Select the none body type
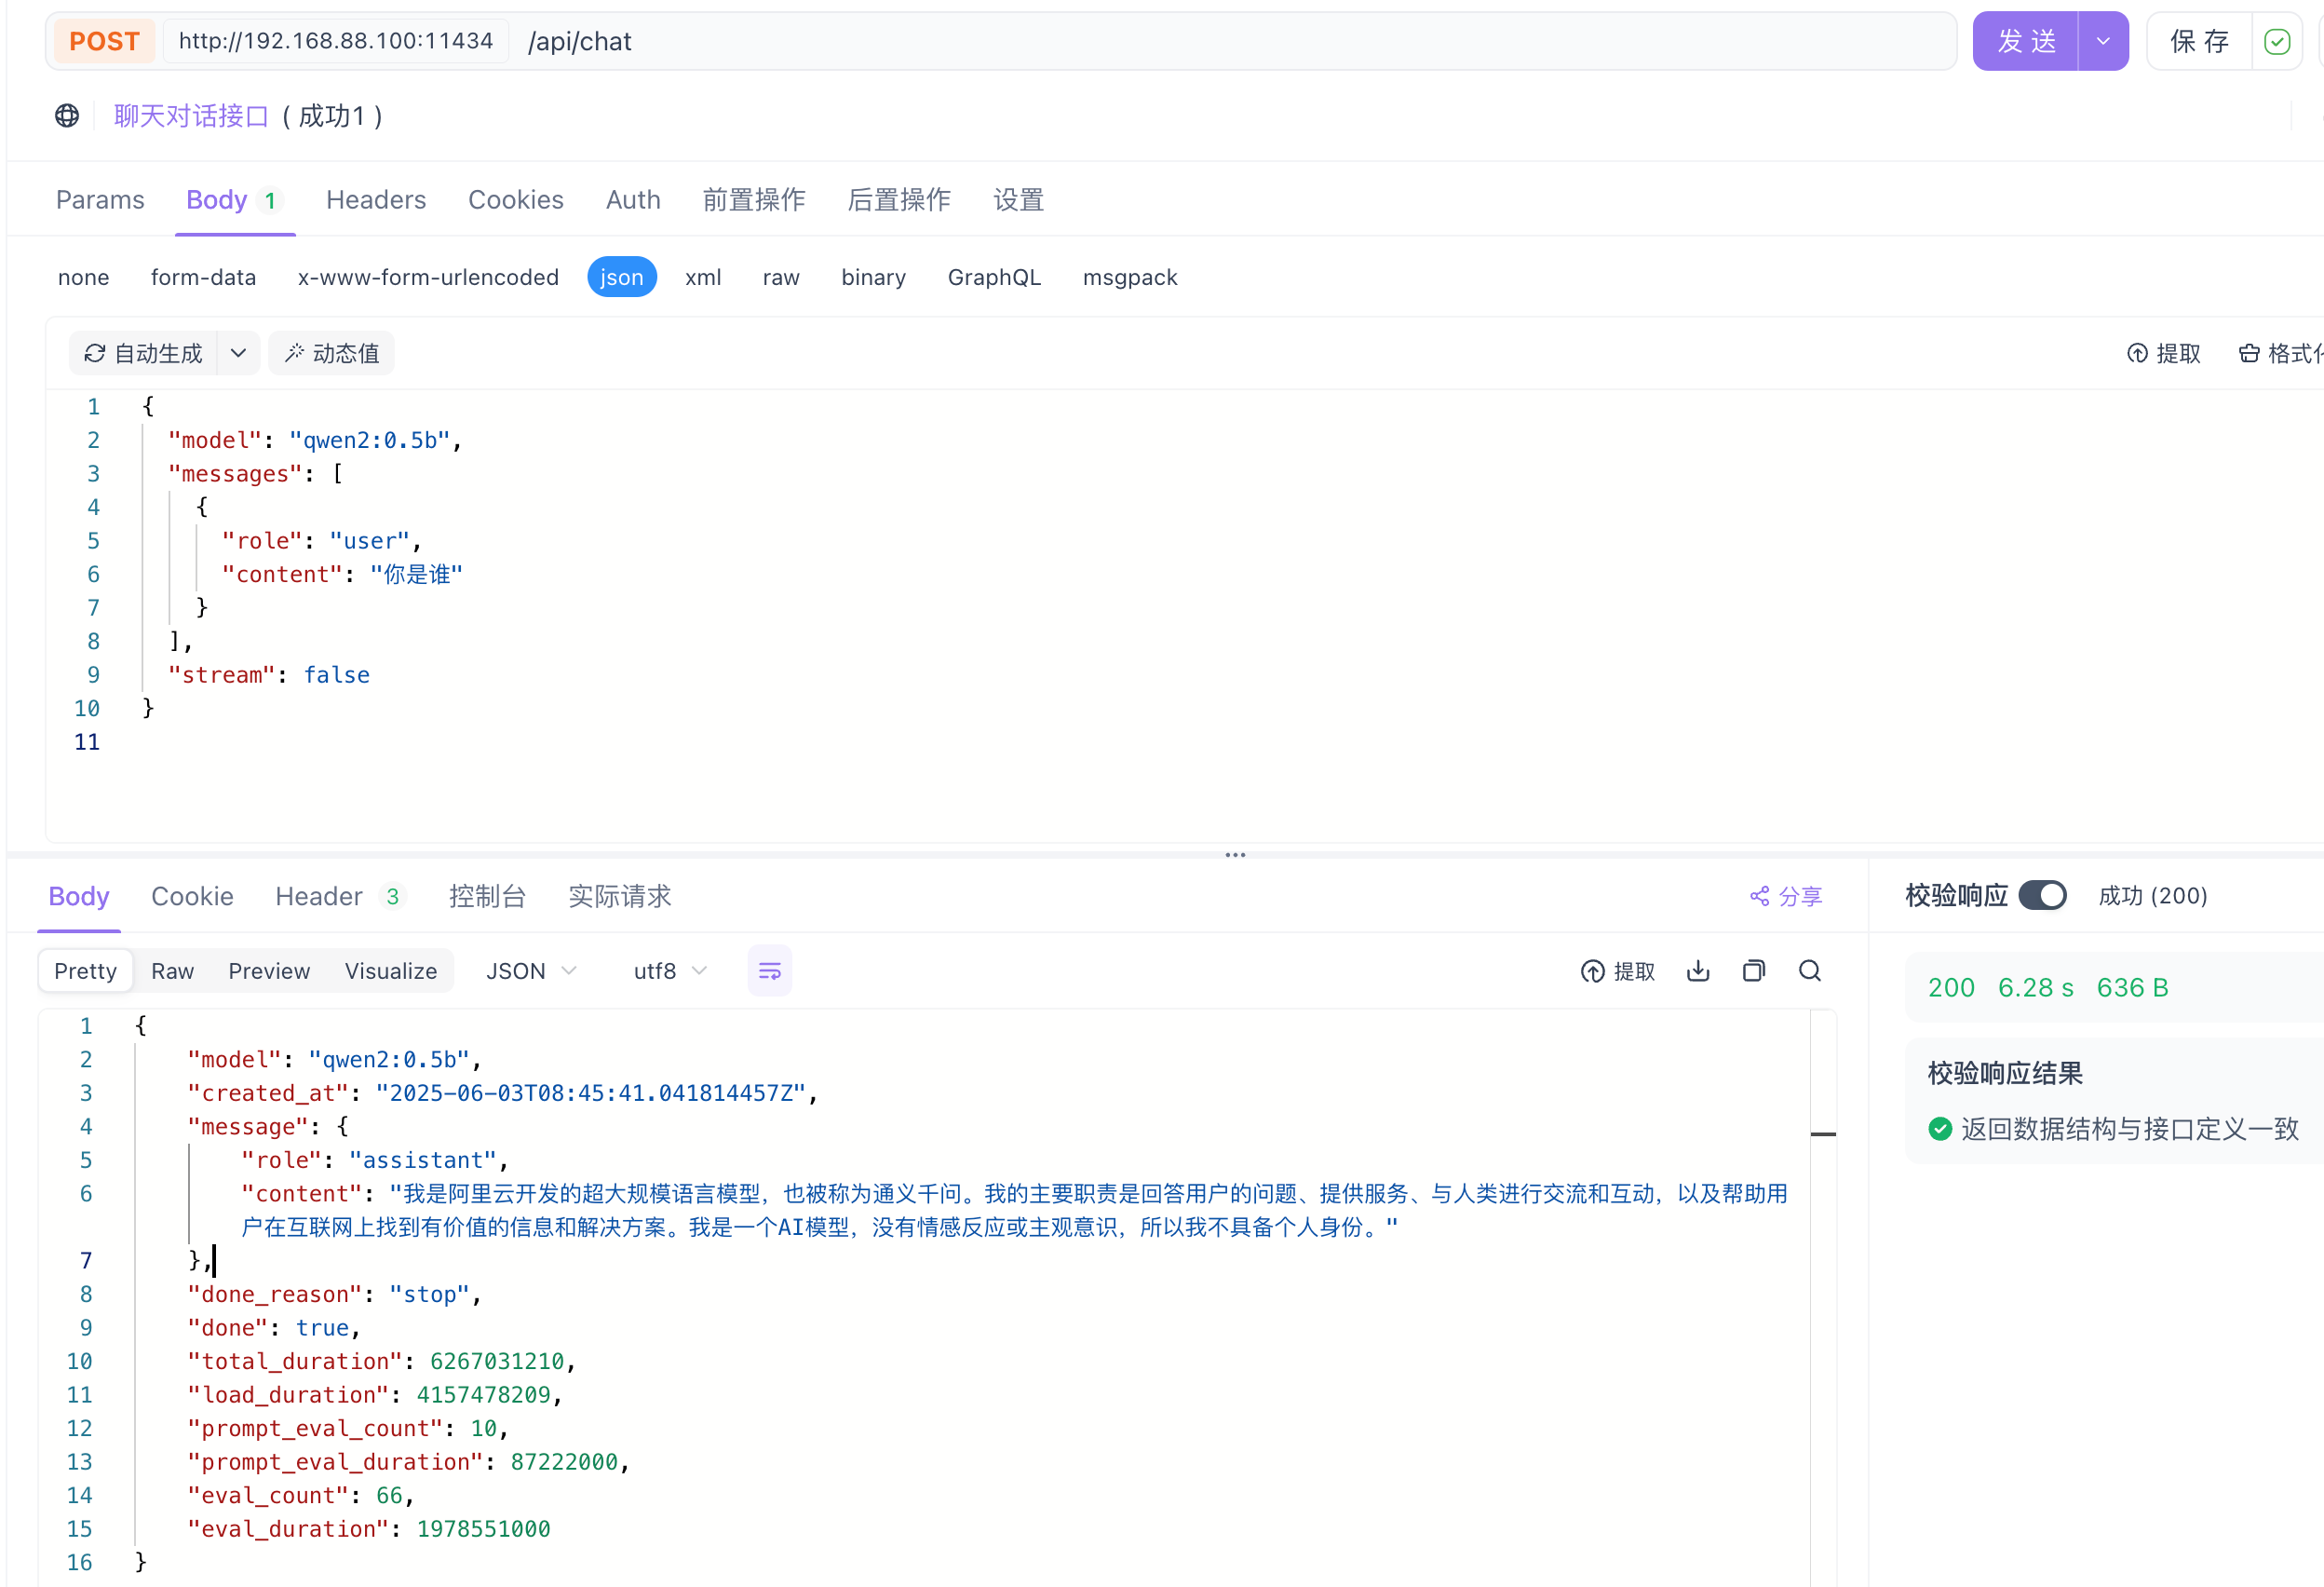The height and width of the screenshot is (1587, 2324). [x=83, y=277]
